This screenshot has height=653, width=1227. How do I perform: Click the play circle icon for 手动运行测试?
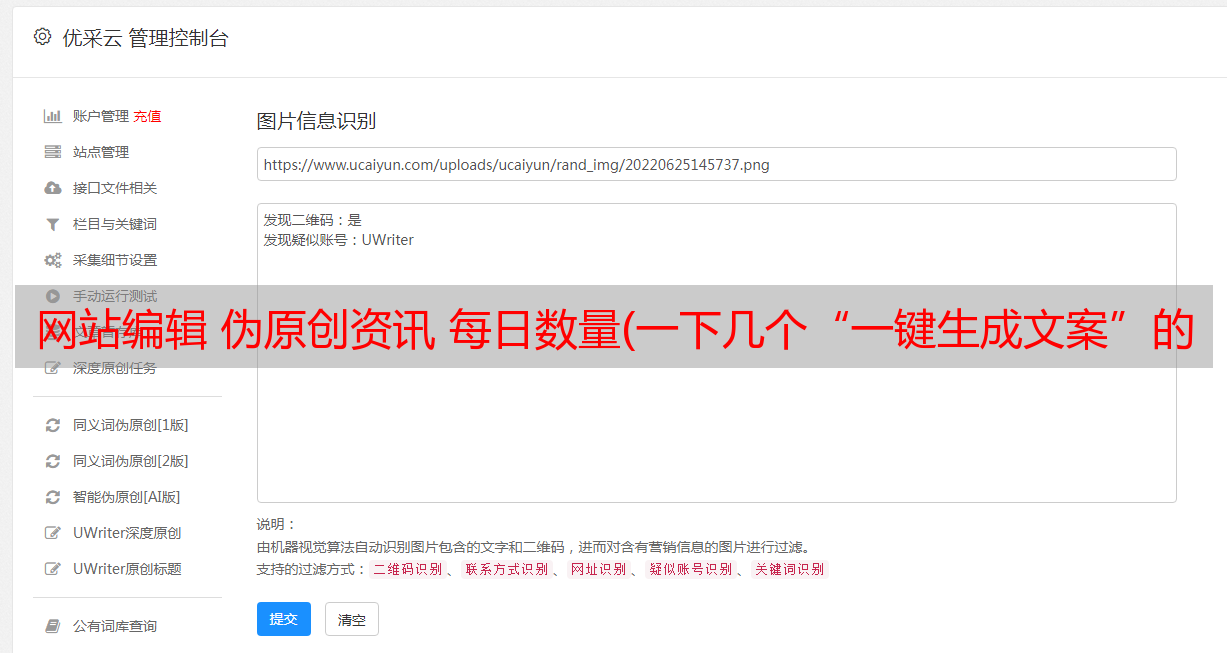click(x=53, y=296)
